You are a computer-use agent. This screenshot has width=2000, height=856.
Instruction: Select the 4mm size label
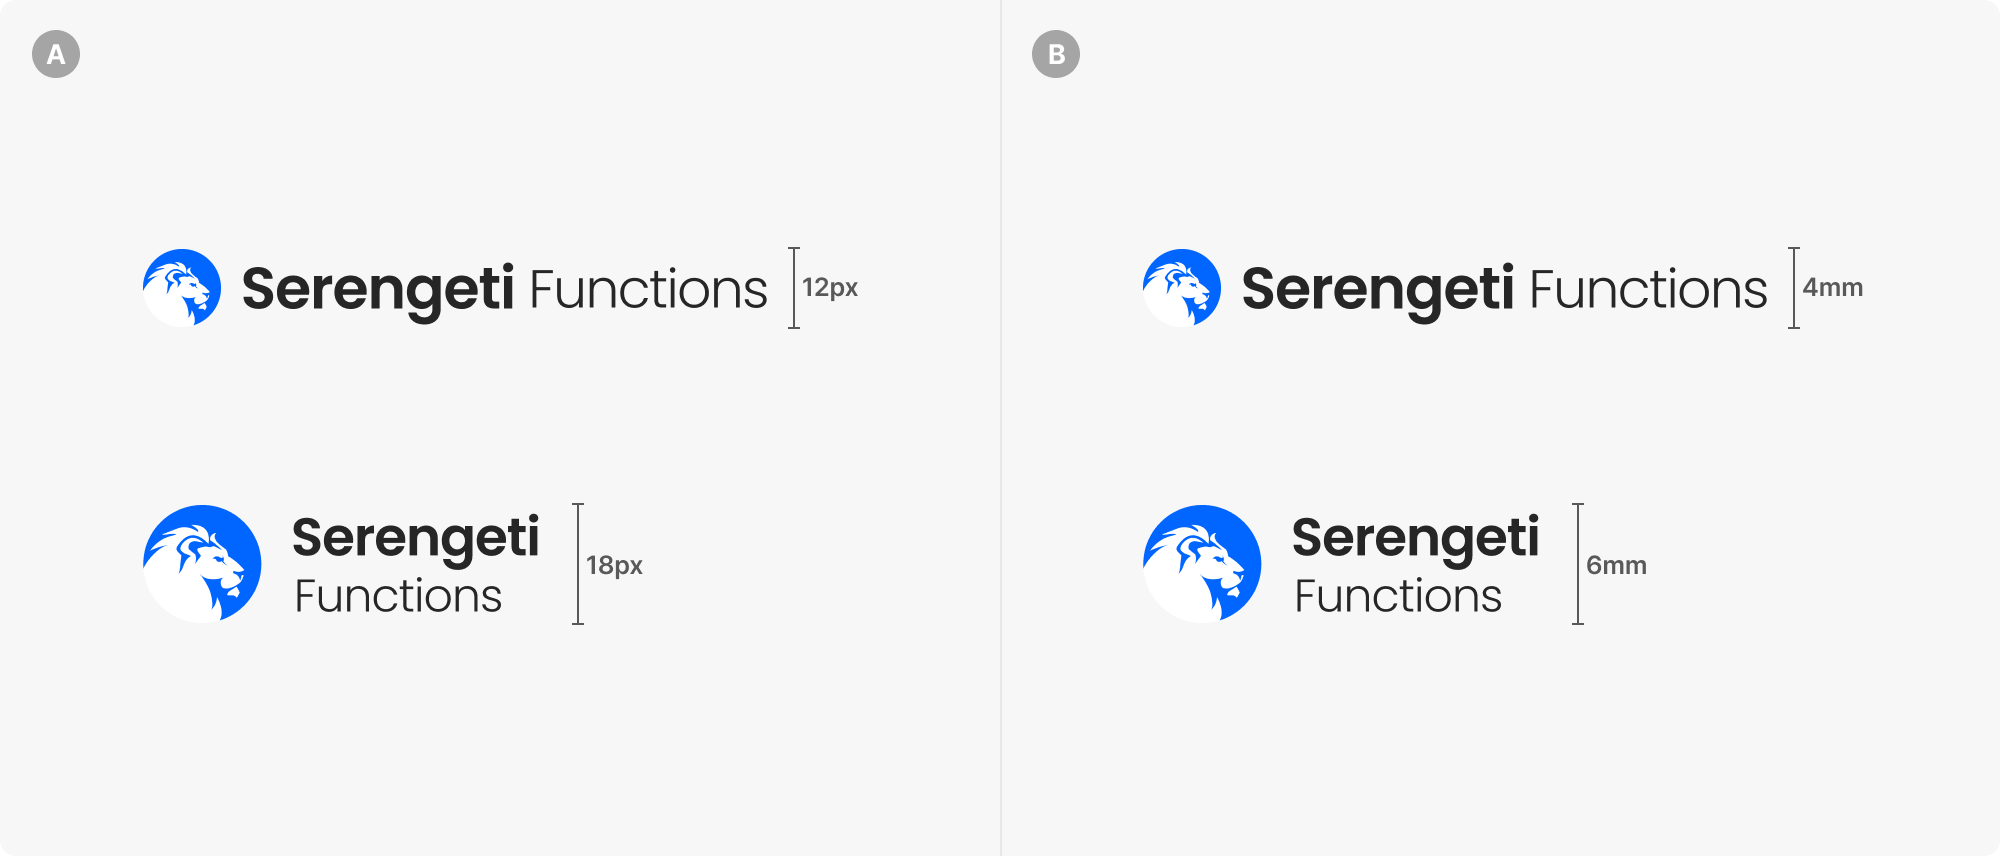[1833, 288]
